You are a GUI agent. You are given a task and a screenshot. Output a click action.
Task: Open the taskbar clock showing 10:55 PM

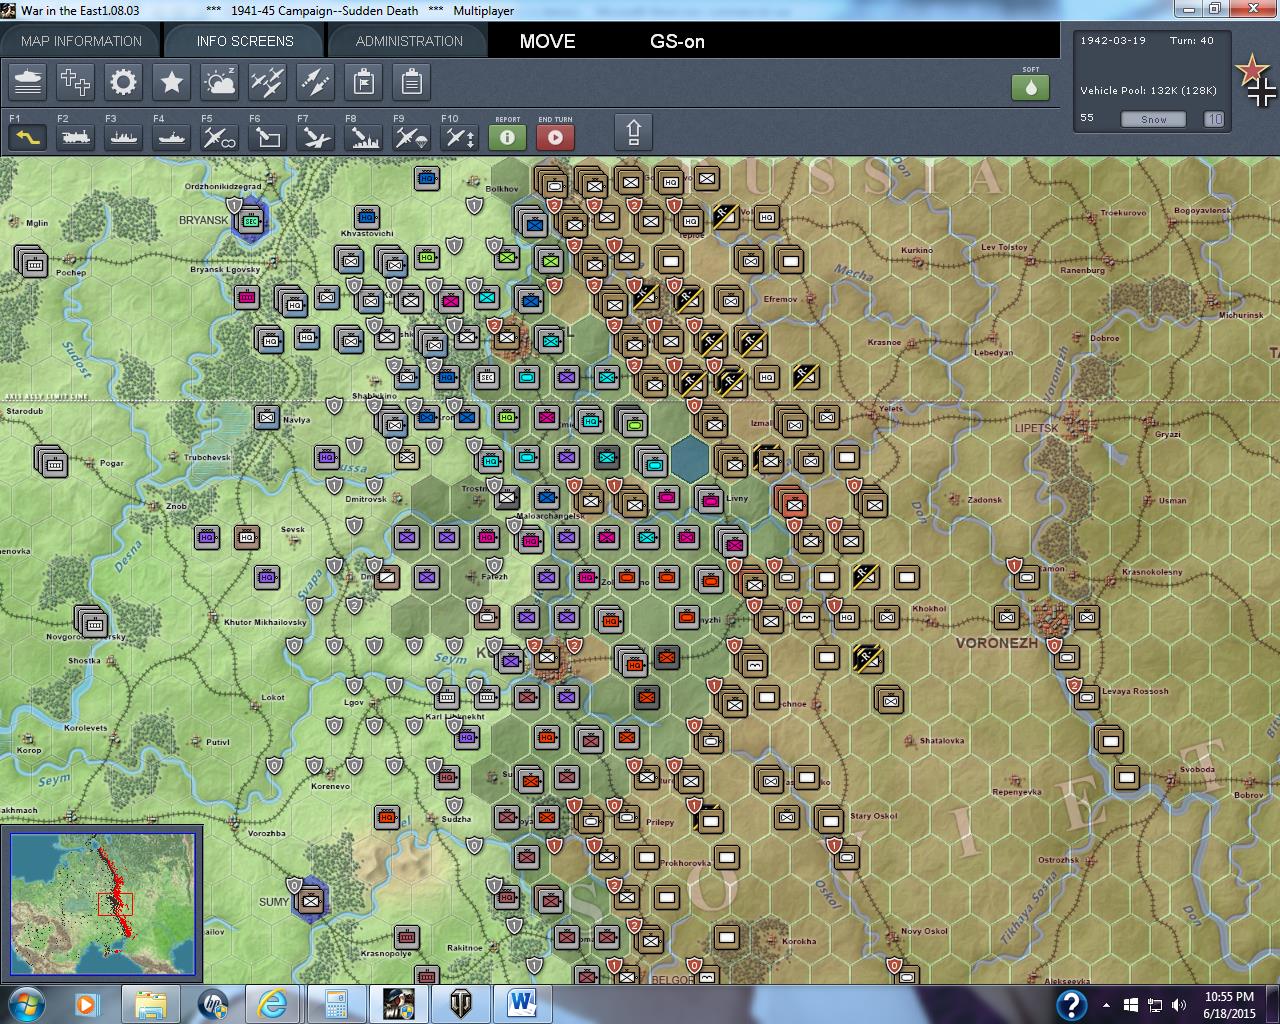coord(1229,1004)
